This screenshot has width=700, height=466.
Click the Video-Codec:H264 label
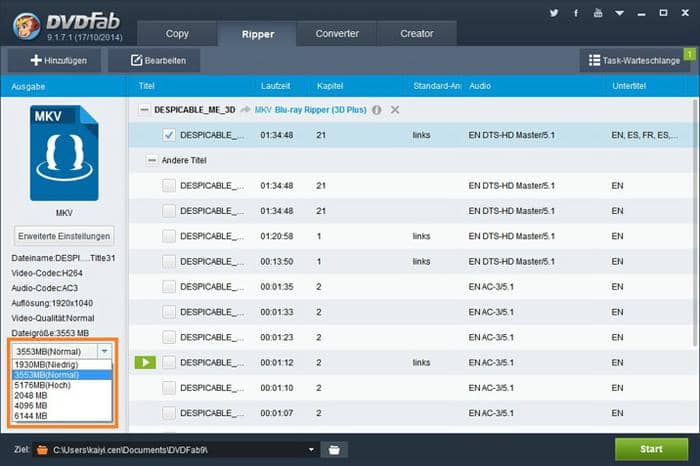tap(47, 273)
